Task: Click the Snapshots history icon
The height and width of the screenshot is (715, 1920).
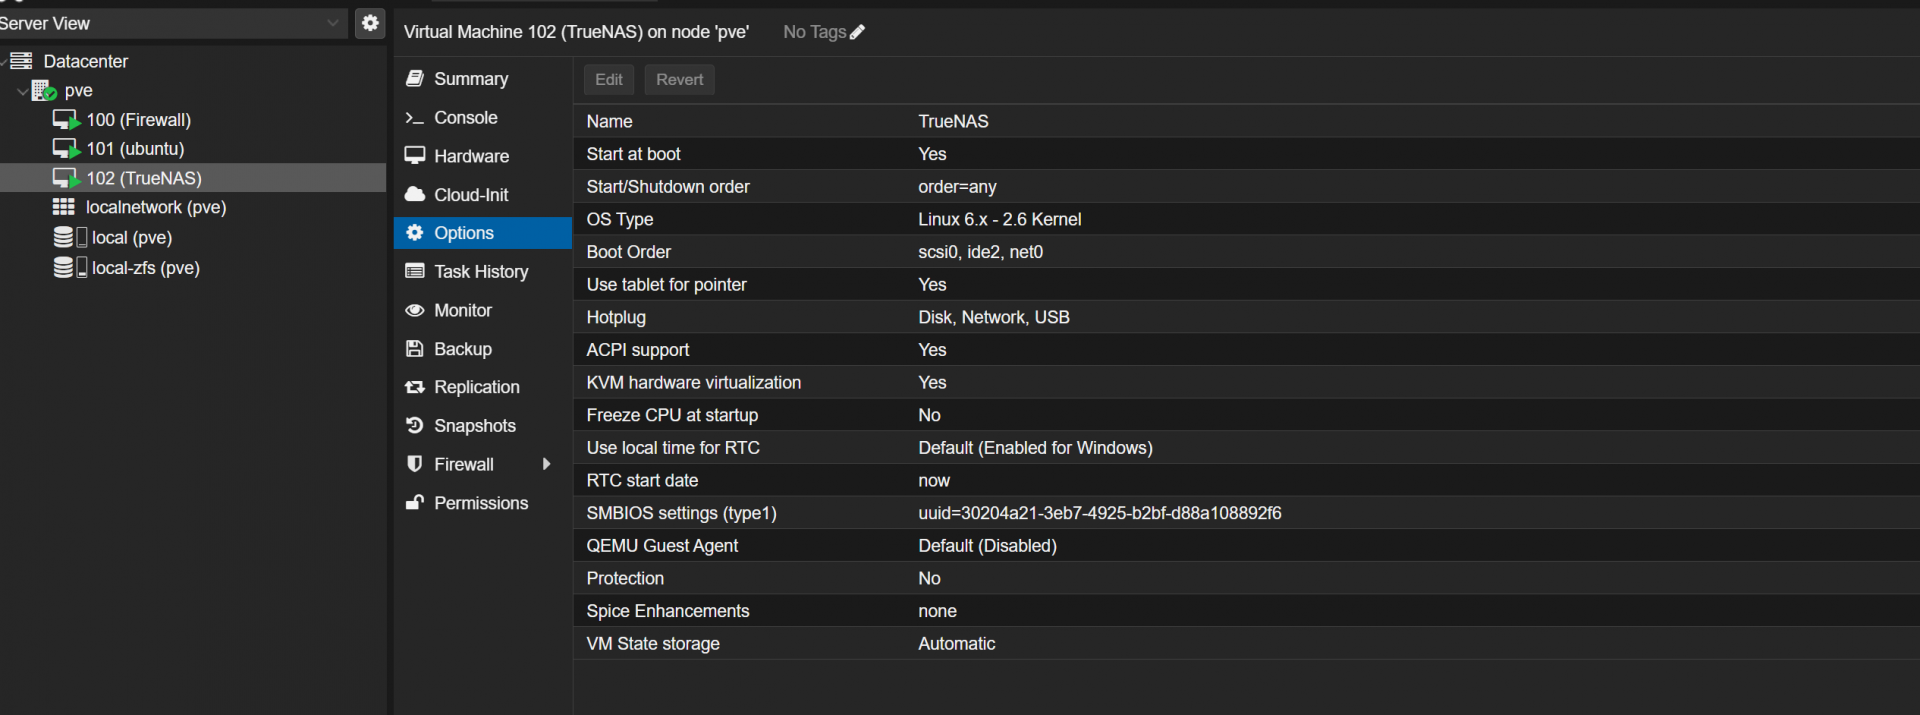Action: coord(415,426)
